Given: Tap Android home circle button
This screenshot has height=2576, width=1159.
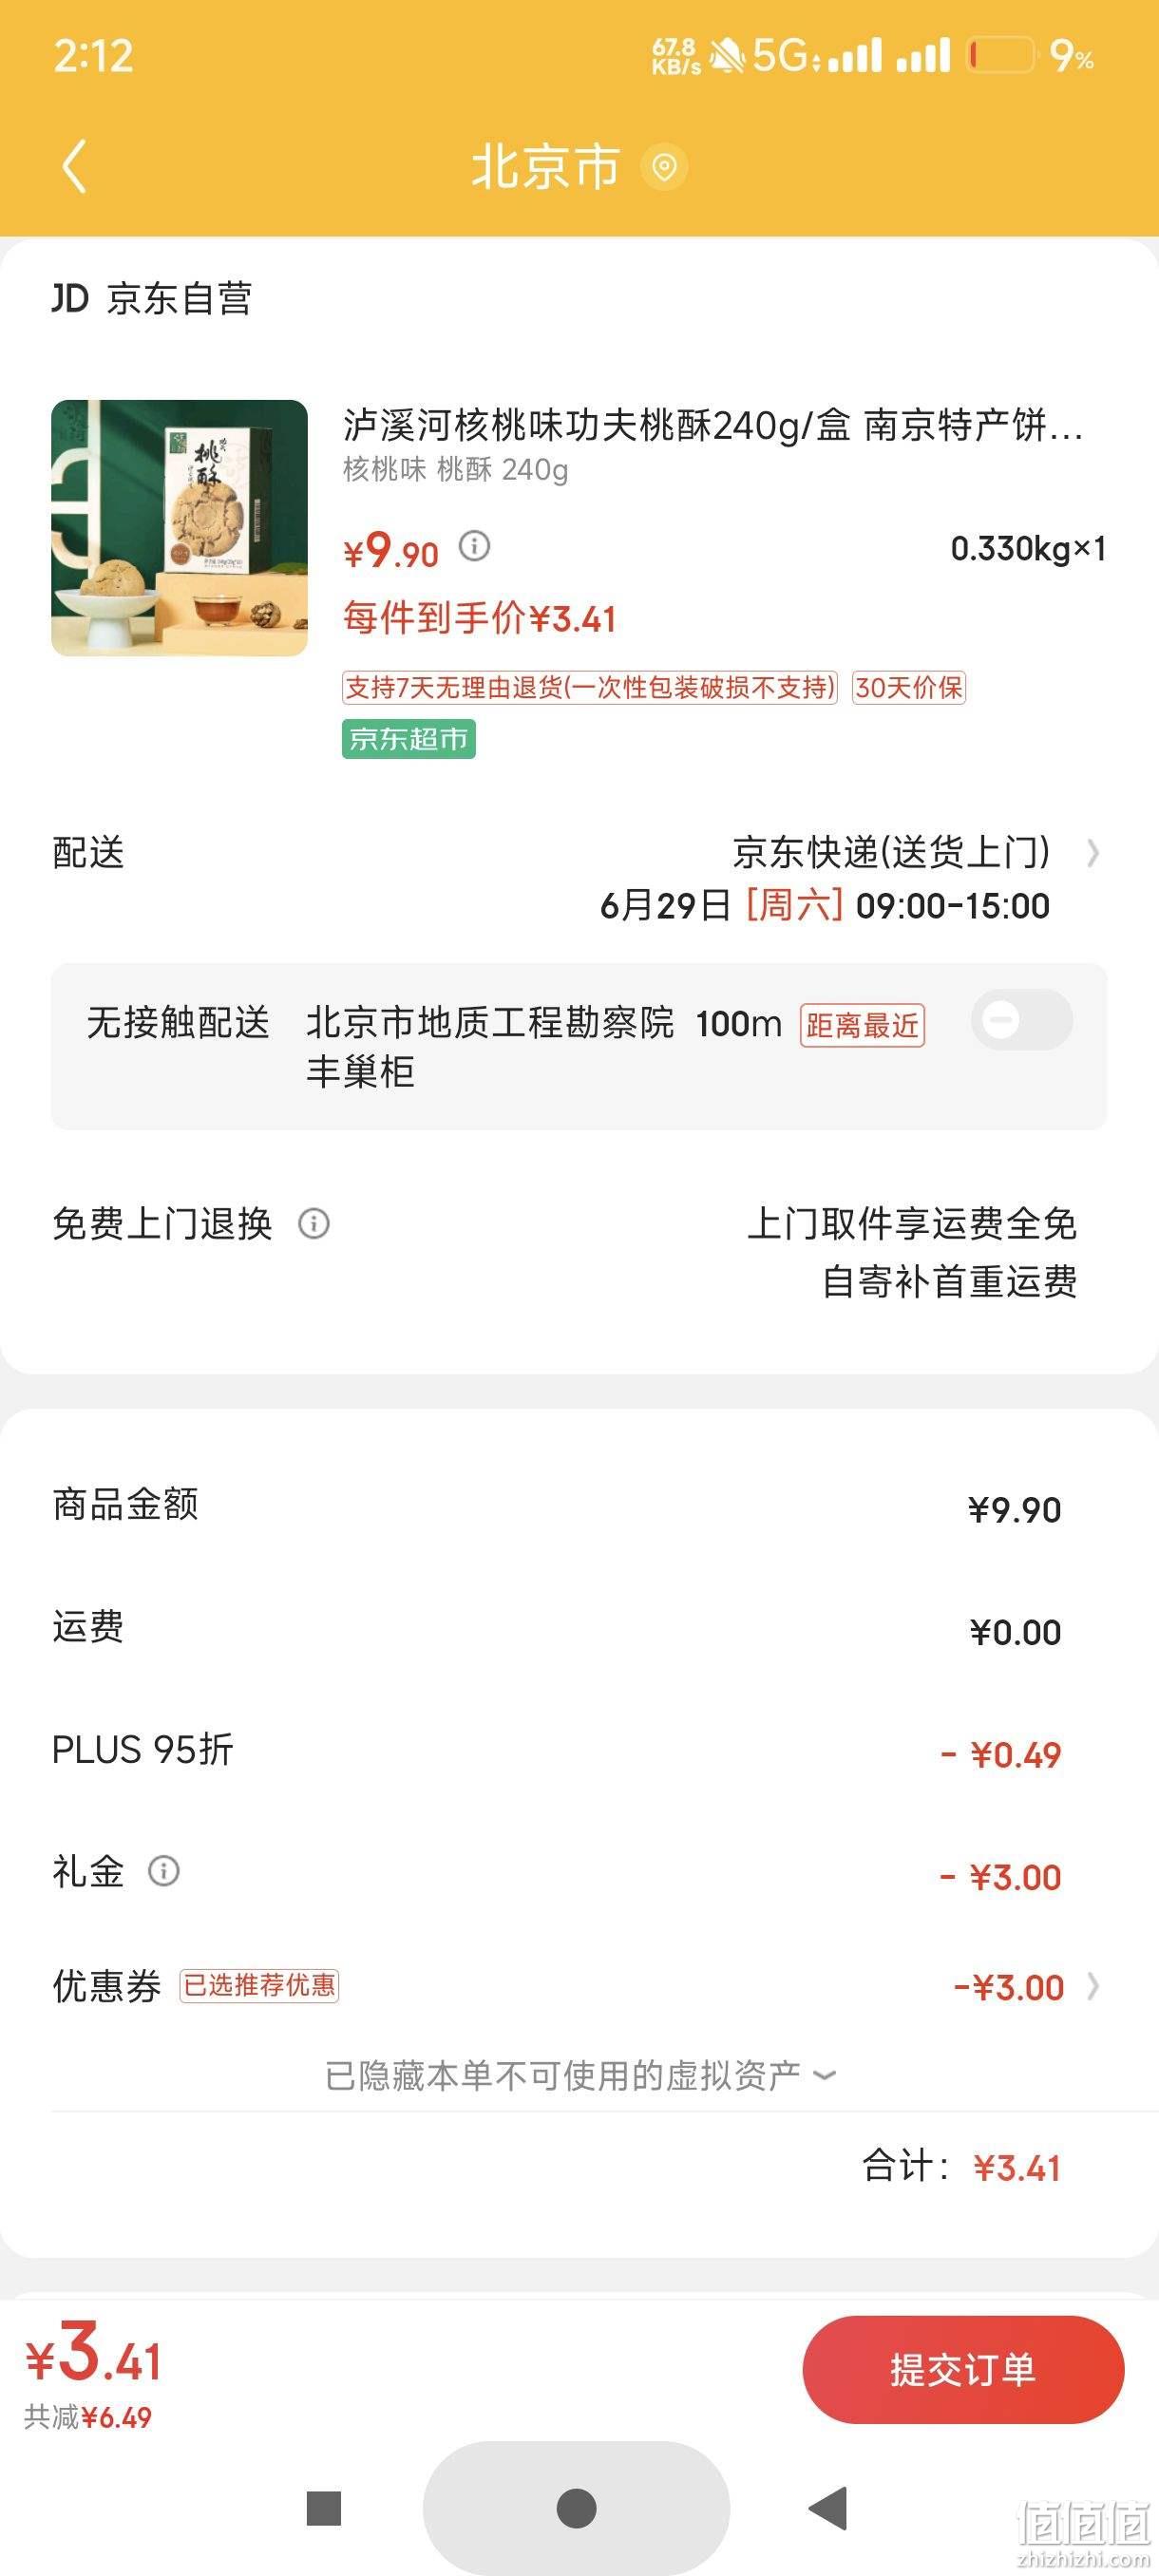Looking at the screenshot, I should pyautogui.click(x=576, y=2507).
